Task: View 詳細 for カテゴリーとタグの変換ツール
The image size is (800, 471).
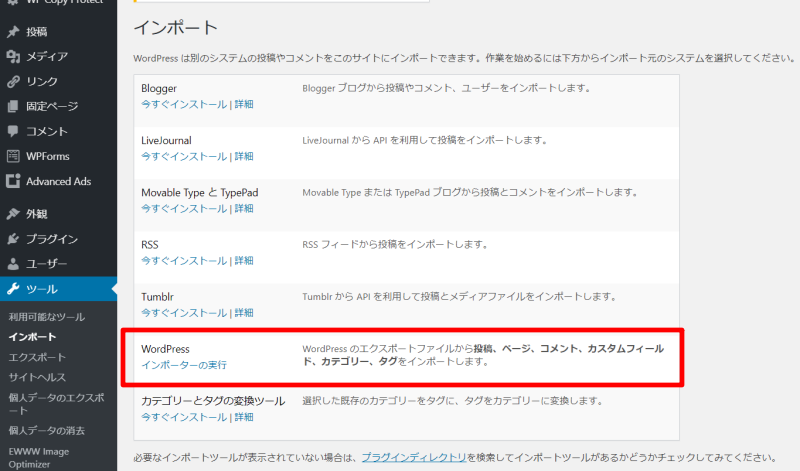Action: coord(244,417)
